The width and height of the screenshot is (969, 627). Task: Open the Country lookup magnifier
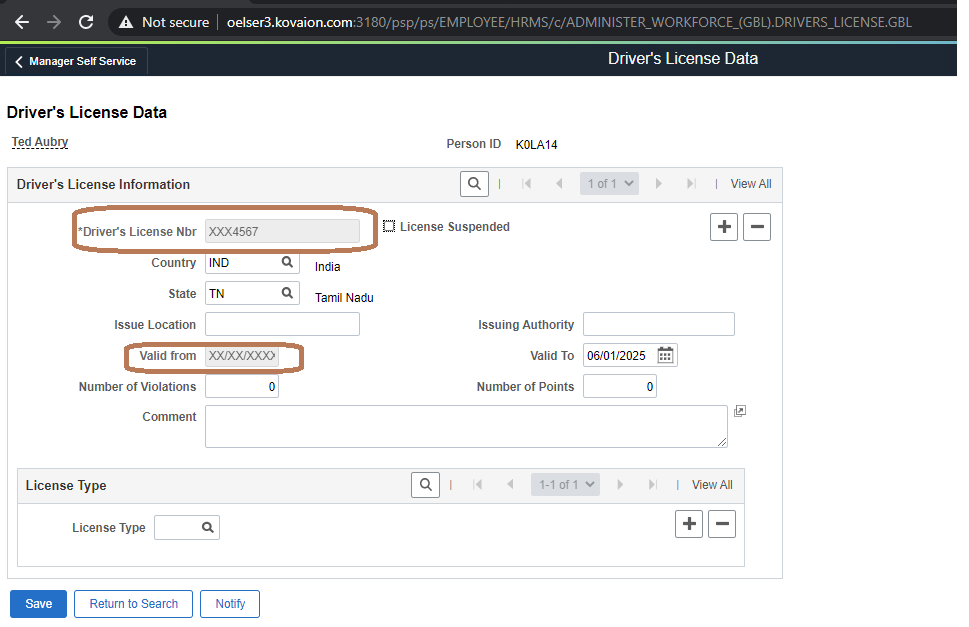[x=287, y=262]
